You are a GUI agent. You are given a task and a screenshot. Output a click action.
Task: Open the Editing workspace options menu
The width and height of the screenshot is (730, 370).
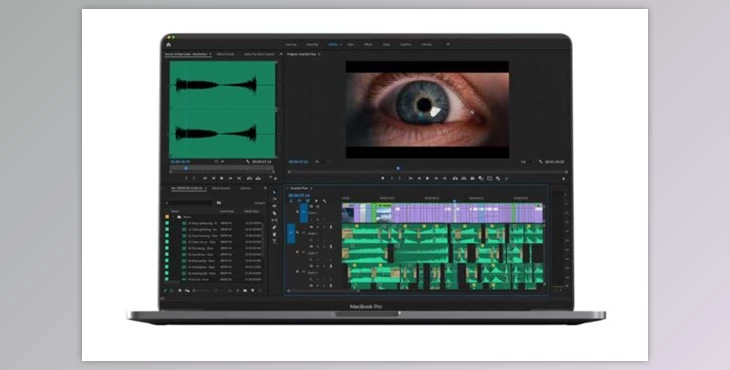pos(341,45)
